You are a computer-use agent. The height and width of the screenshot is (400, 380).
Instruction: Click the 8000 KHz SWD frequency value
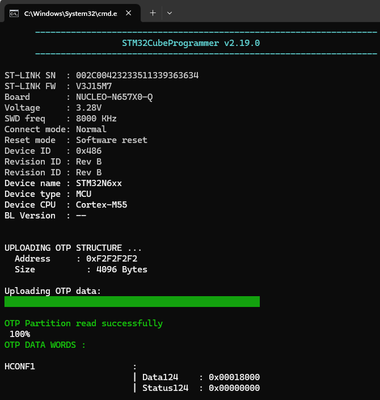coord(96,119)
